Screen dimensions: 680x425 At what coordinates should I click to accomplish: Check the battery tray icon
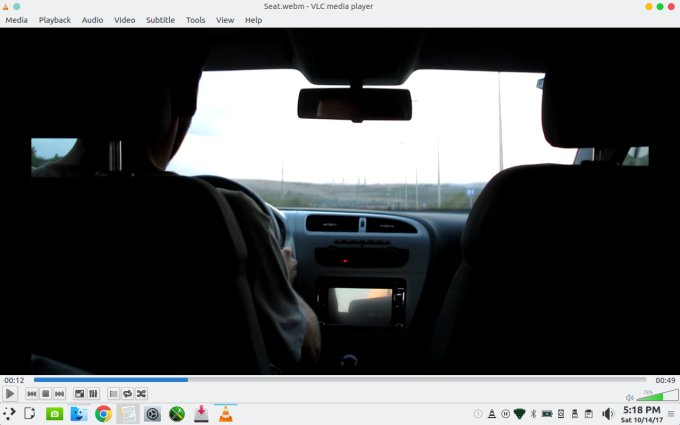point(547,414)
